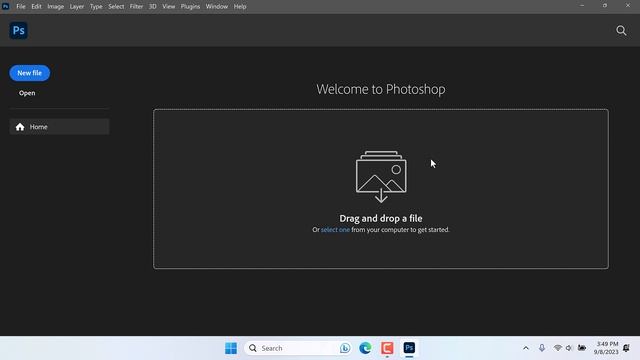
Task: Open the Help menu
Action: tap(240, 7)
